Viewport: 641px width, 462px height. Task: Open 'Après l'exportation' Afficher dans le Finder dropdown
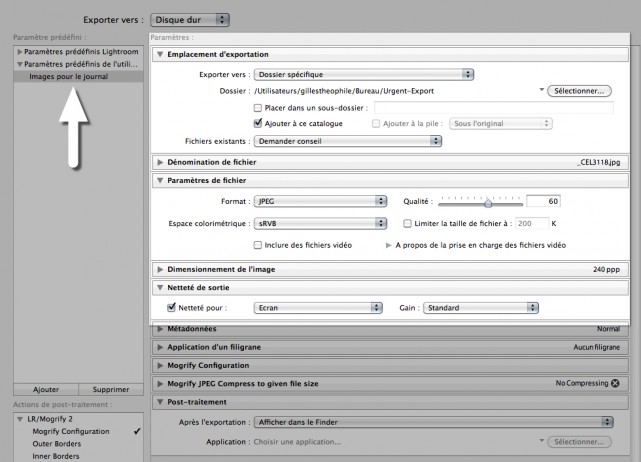[x=434, y=422]
